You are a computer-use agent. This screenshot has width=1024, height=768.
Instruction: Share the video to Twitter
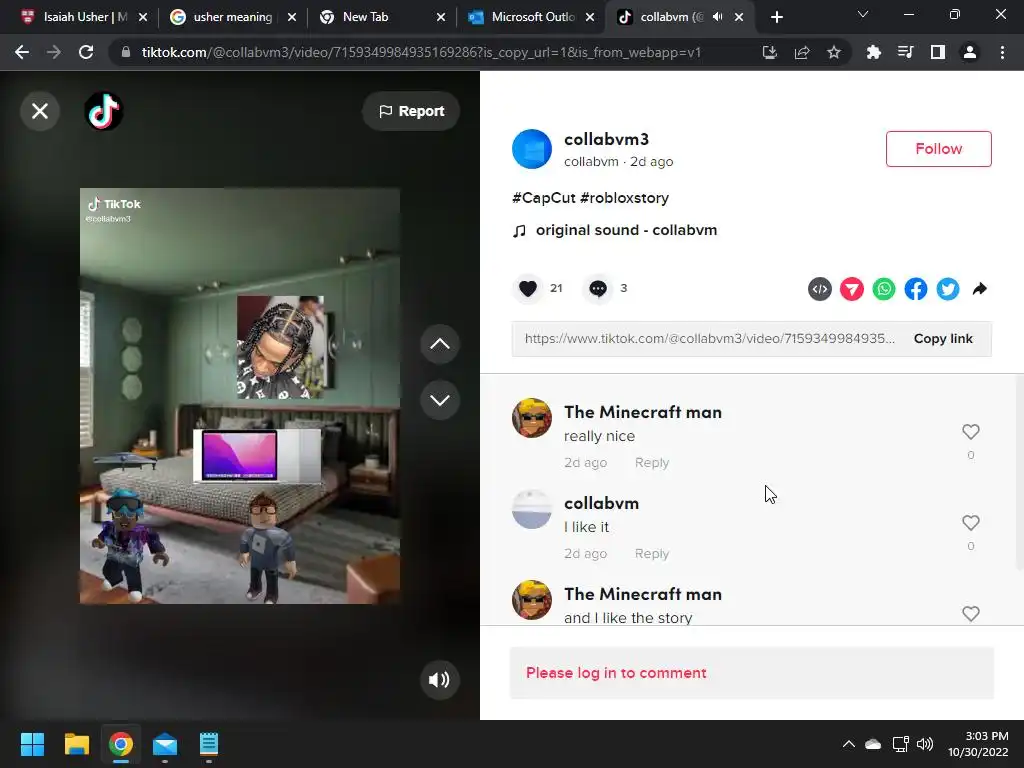tap(948, 289)
